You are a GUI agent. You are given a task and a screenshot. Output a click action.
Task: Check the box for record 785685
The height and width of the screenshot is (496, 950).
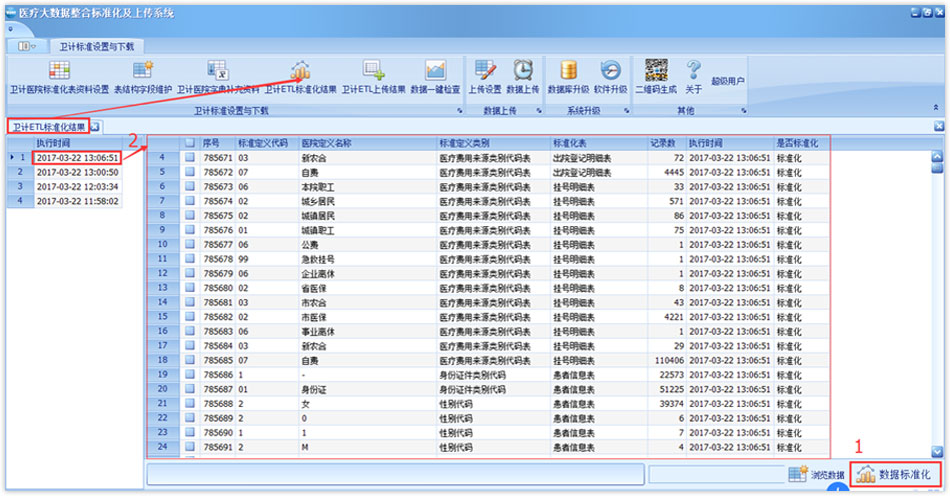190,360
